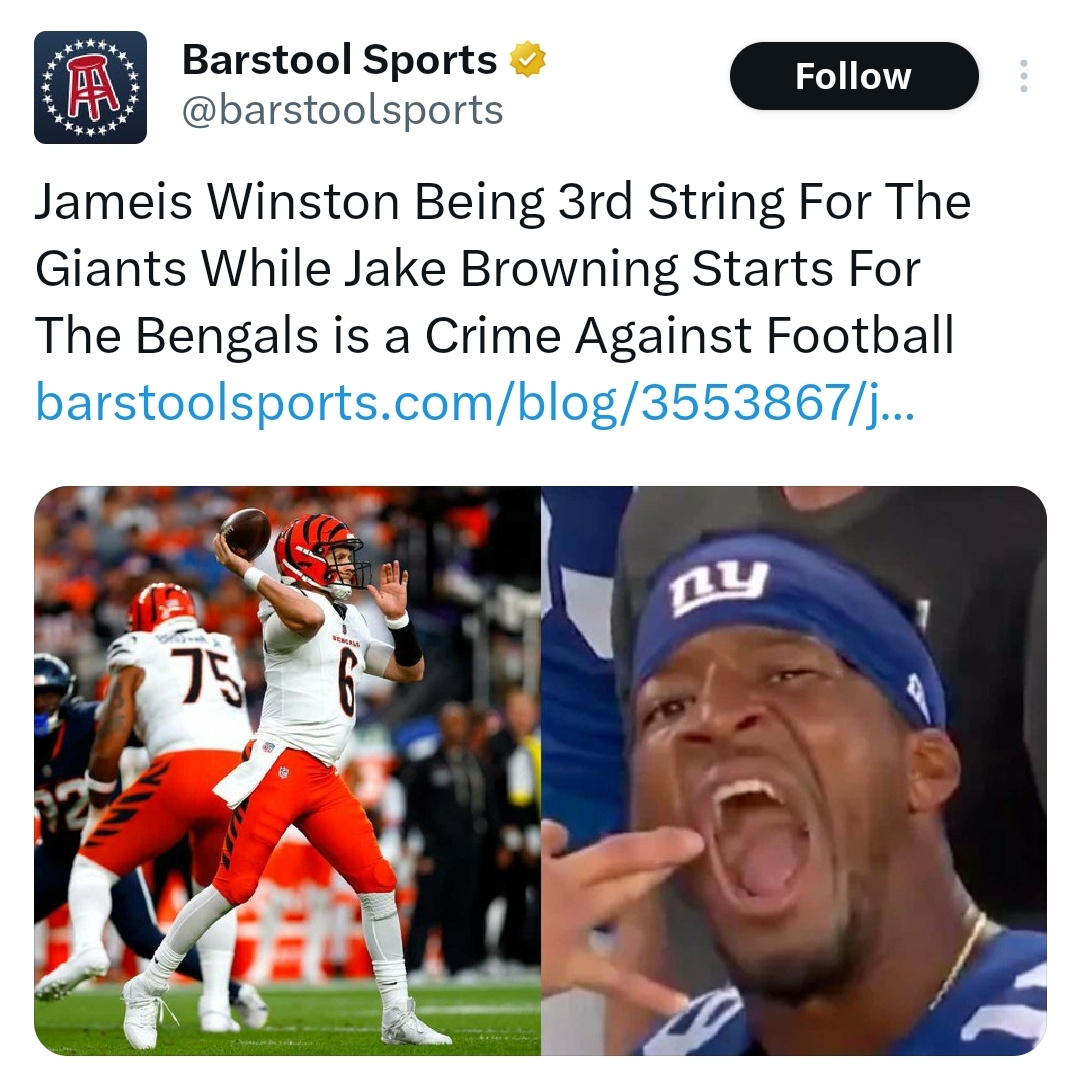View the Bengals quarterback photo
The image size is (1067, 1078).
coord(287,770)
